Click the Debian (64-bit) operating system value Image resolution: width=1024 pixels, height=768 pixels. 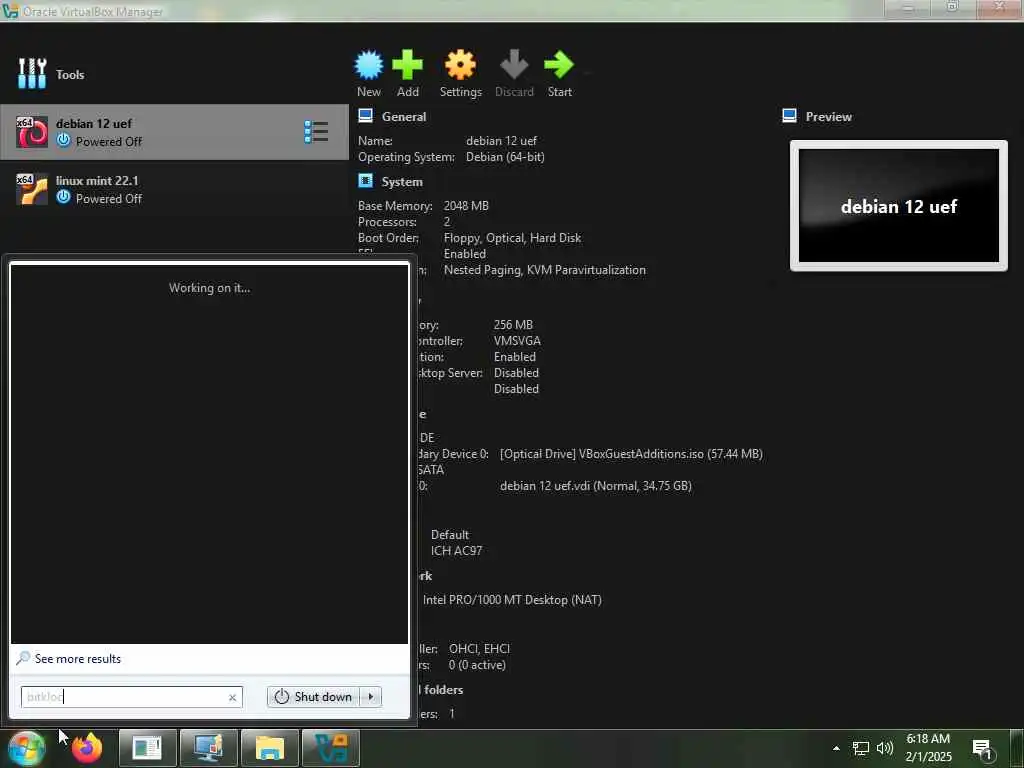(x=505, y=157)
